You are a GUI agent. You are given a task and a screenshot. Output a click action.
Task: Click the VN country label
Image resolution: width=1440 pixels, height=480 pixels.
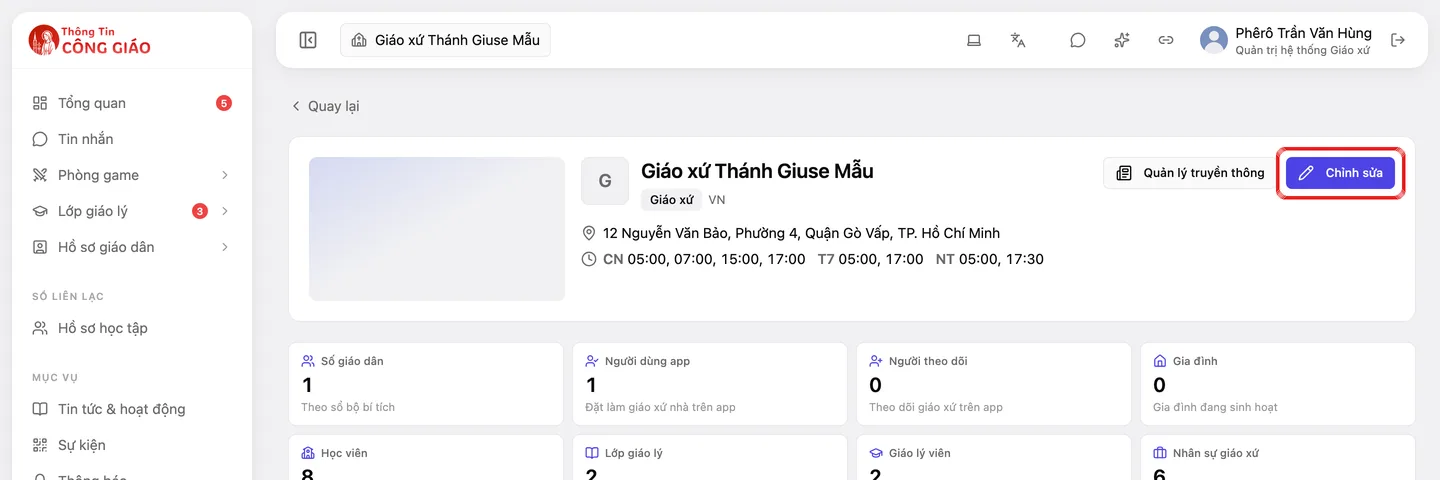(717, 200)
